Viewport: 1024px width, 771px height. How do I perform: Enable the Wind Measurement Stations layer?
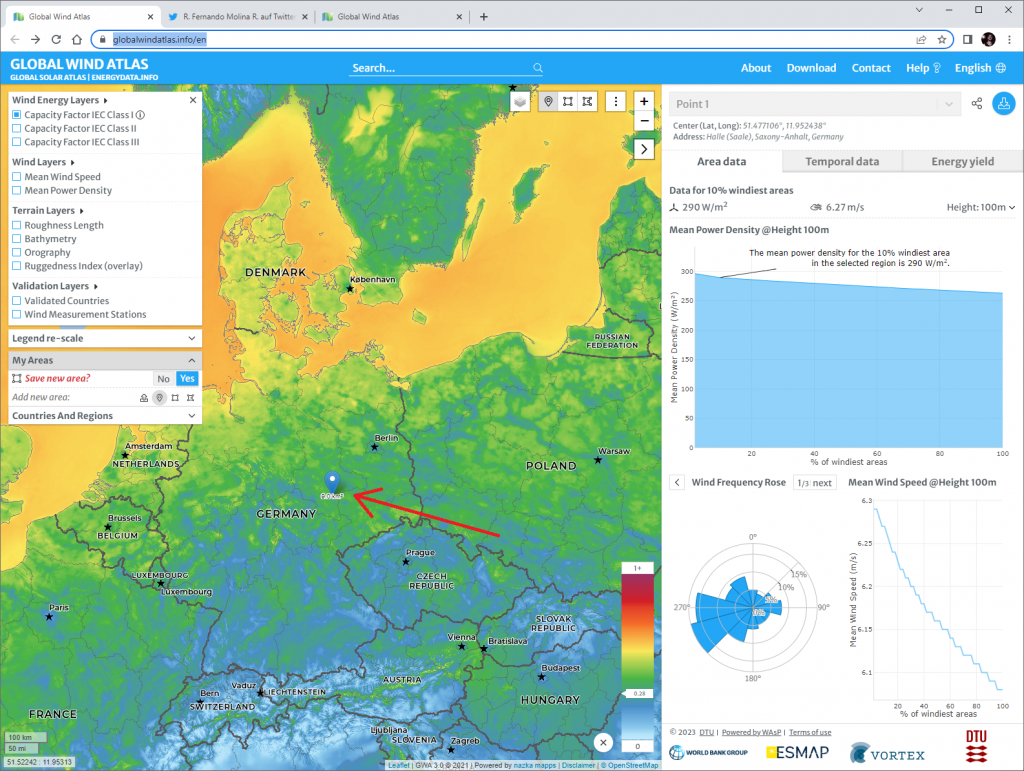click(x=14, y=314)
